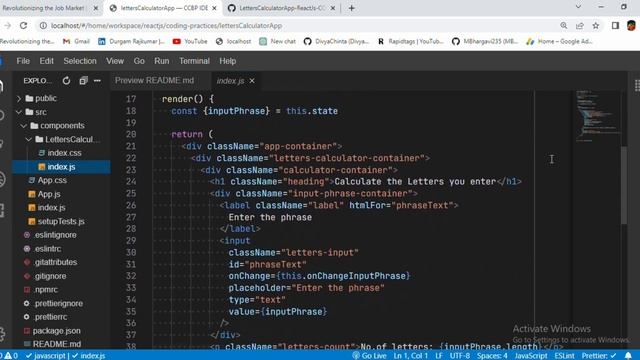This screenshot has width=640, height=360.
Task: Open App.js file
Action: tap(49, 194)
